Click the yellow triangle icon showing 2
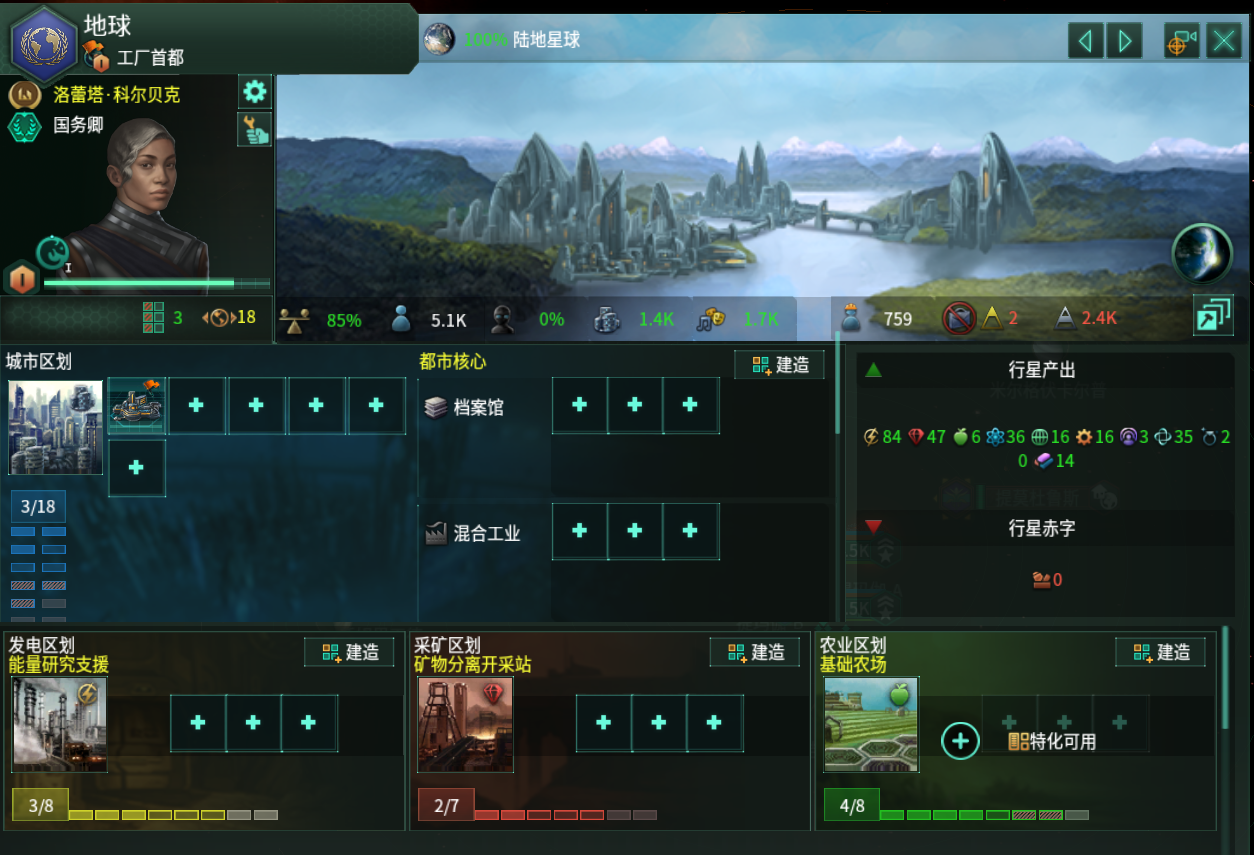The image size is (1254, 855). click(991, 318)
